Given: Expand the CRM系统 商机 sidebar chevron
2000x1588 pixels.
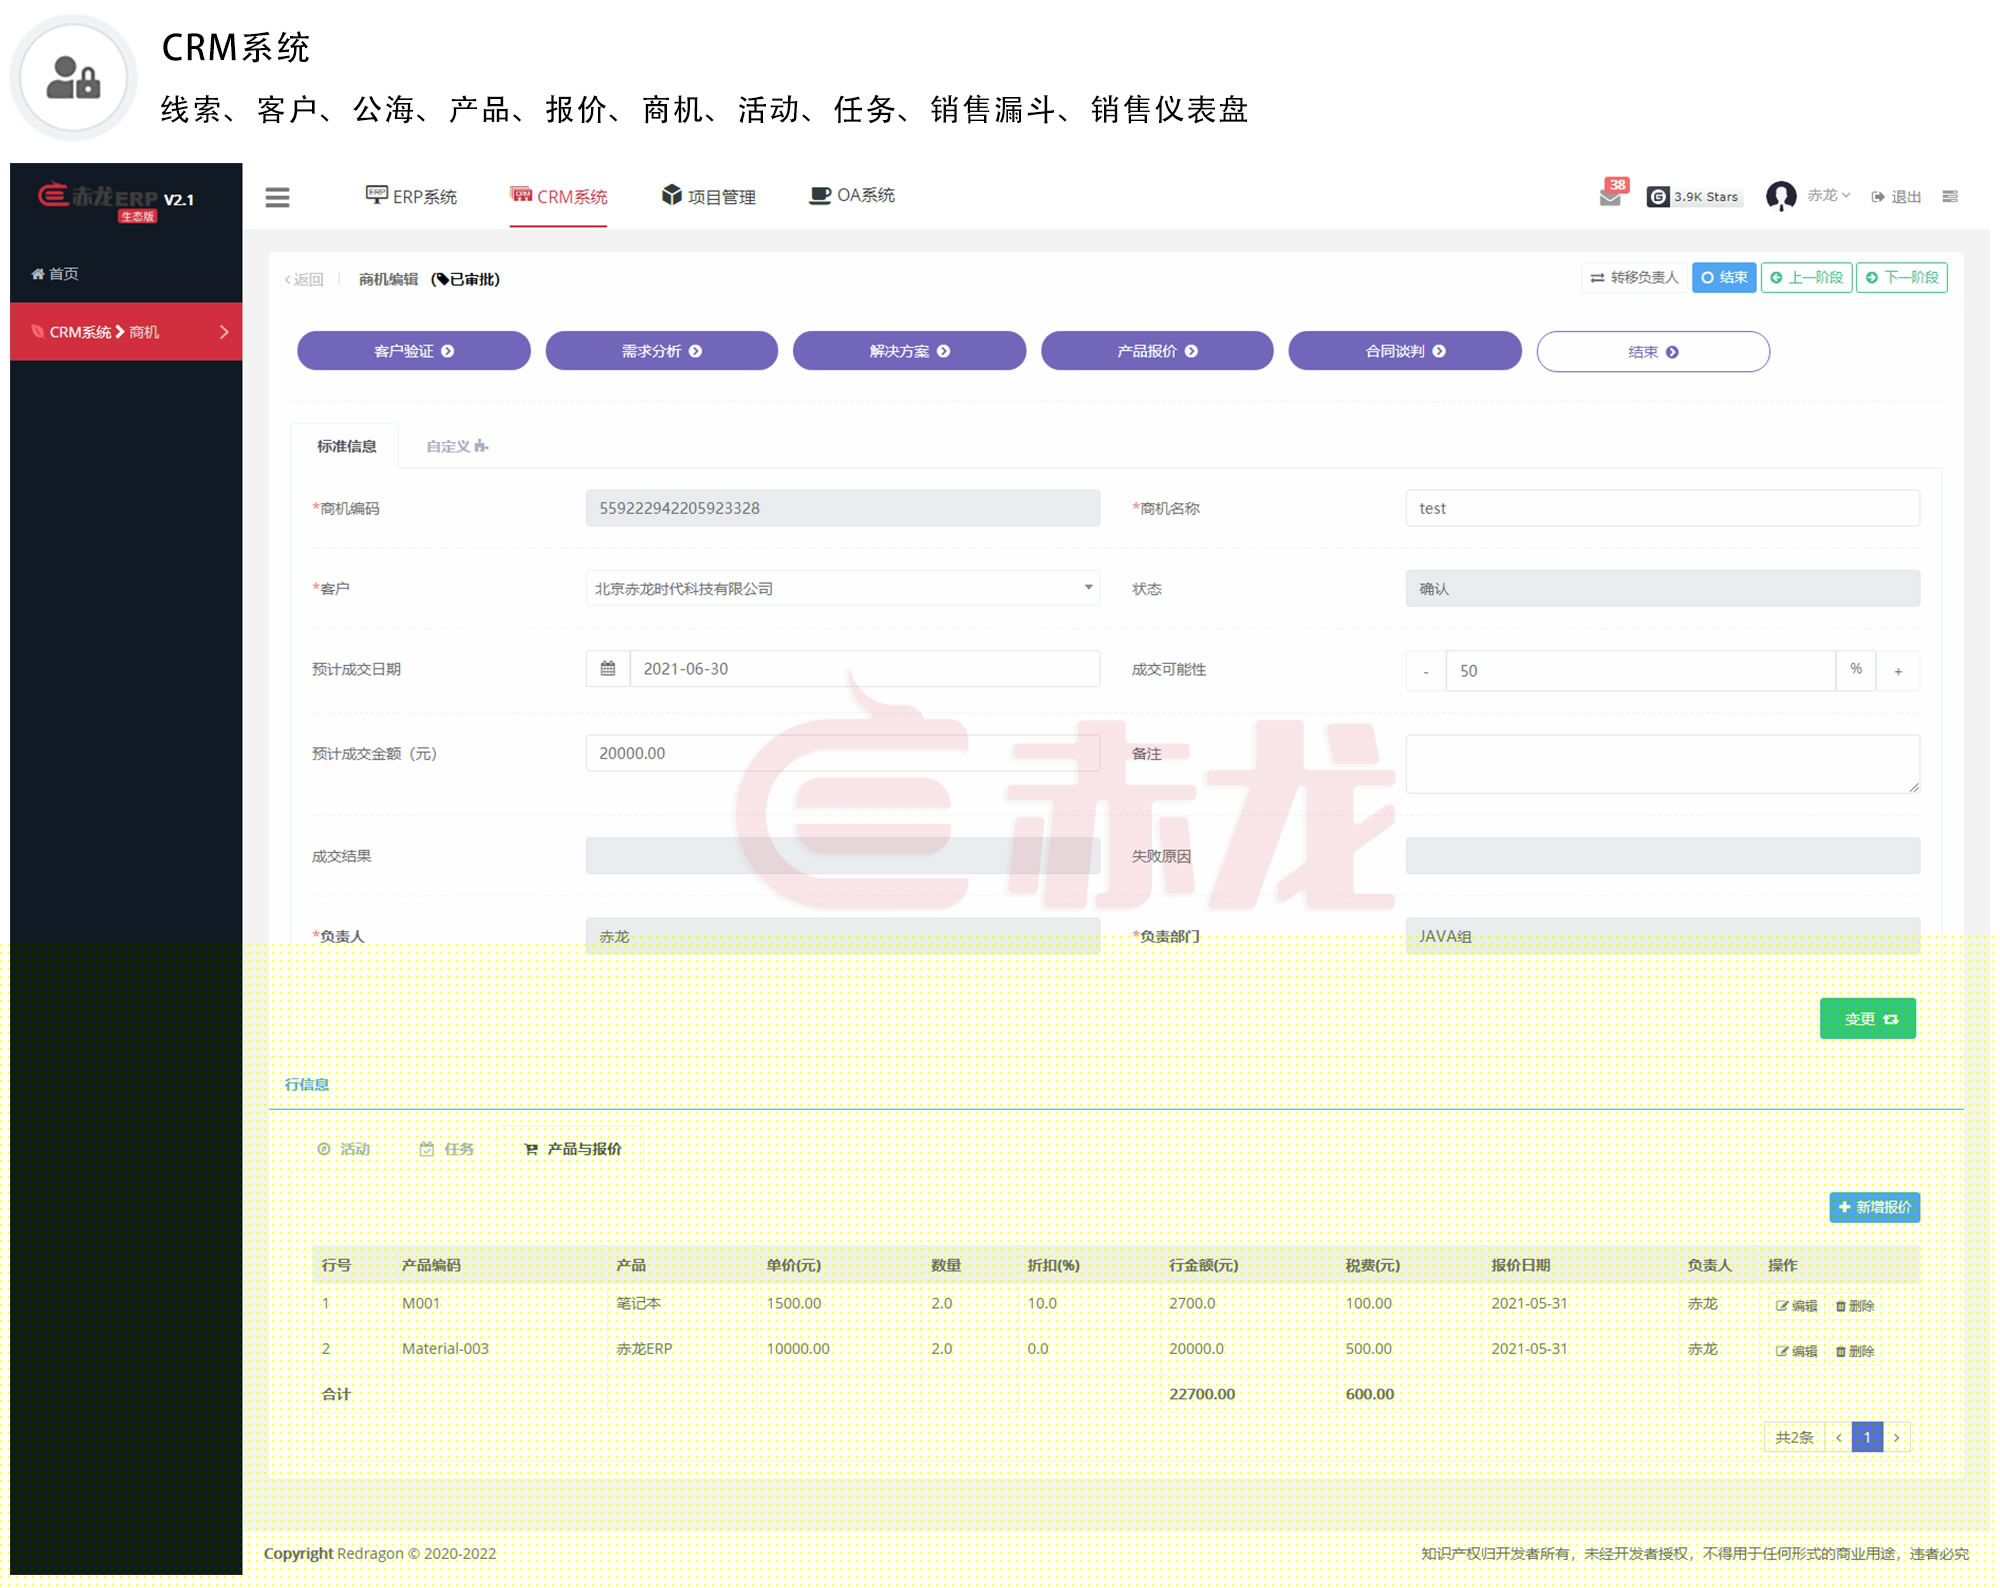Looking at the screenshot, I should click(x=224, y=332).
